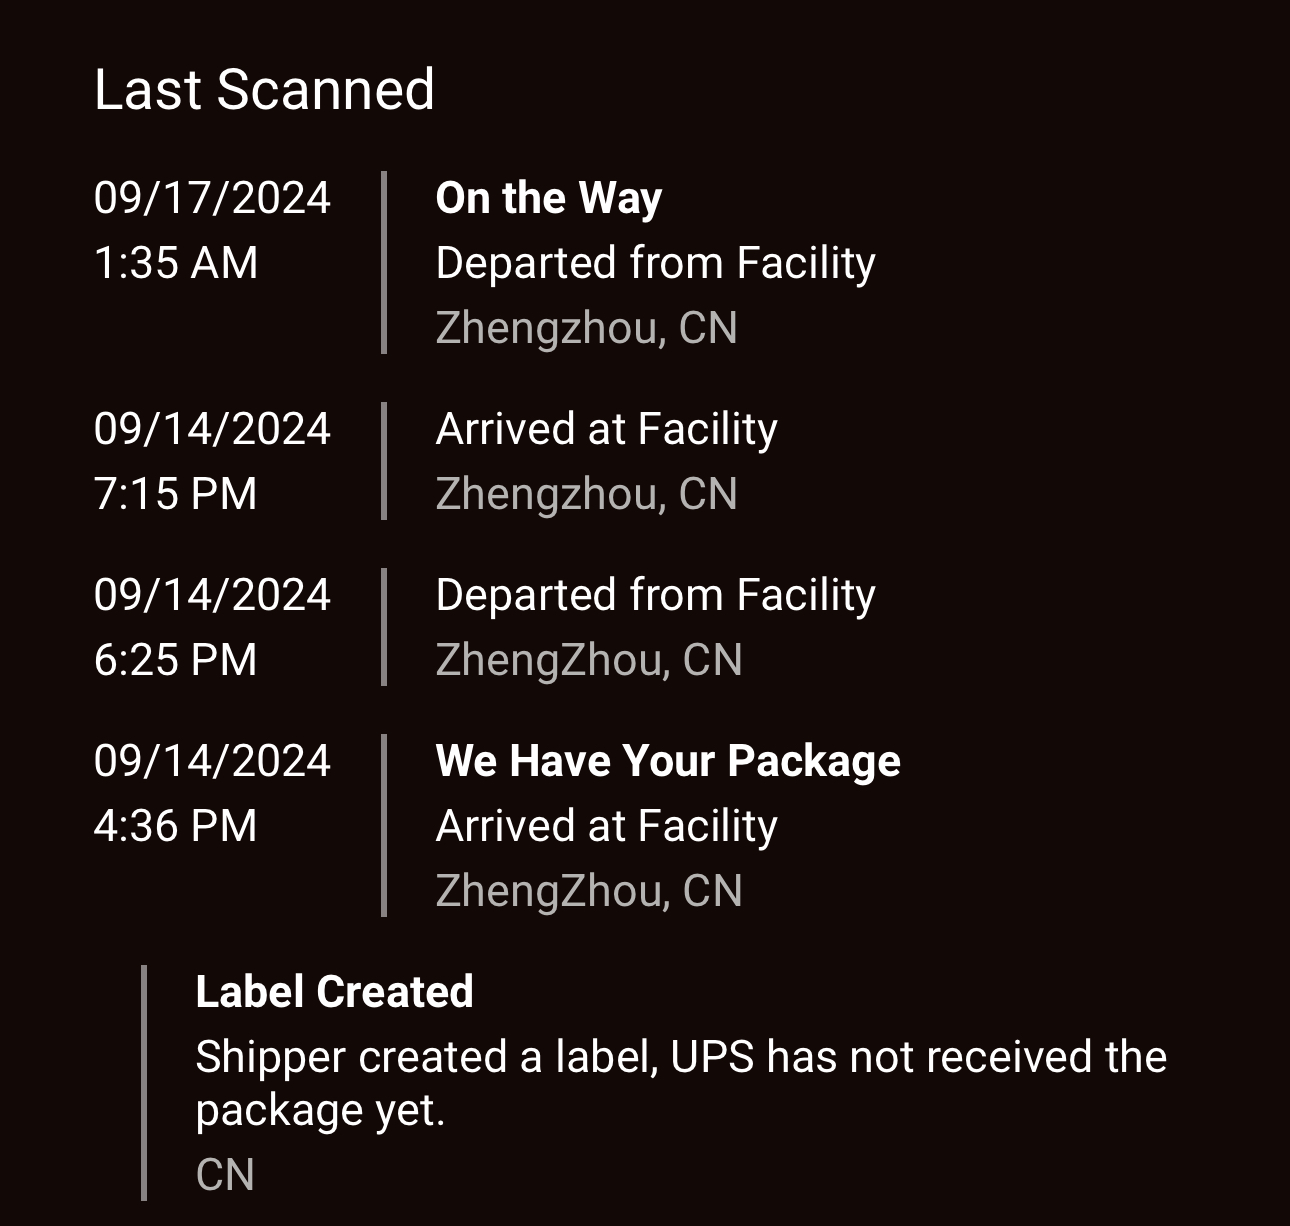The width and height of the screenshot is (1290, 1226).
Task: Select 'ZhengZhou, CN' in 6:25 PM entry
Action: point(589,660)
